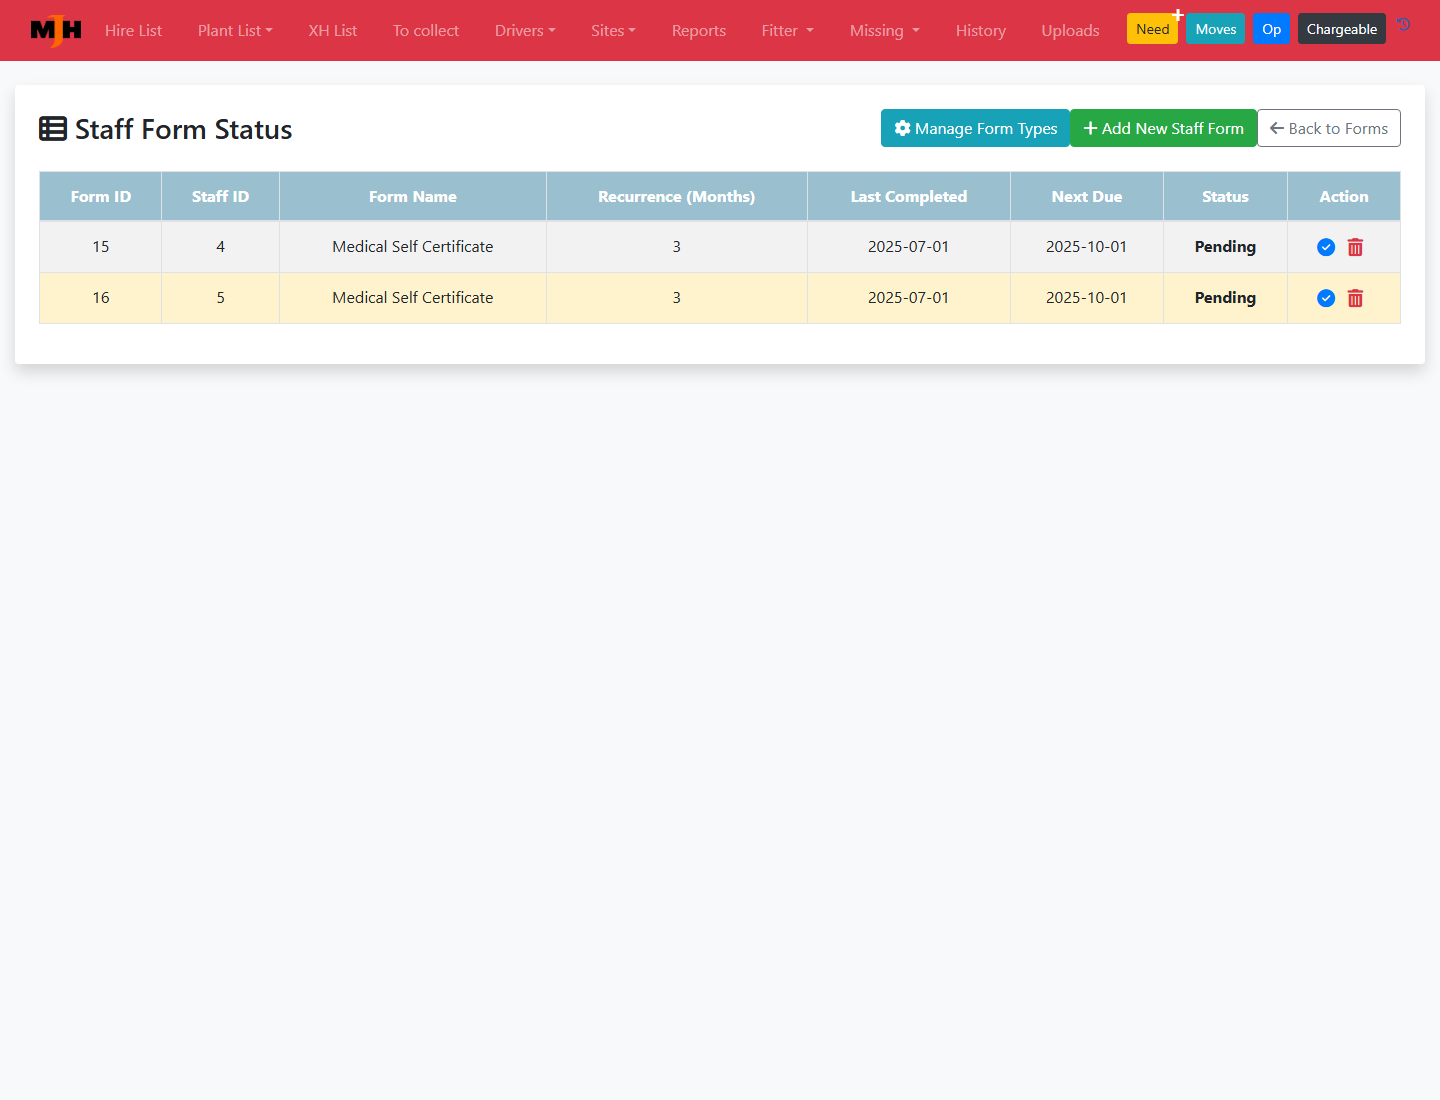Click Medical Self Certificate in row 16
This screenshot has height=1100, width=1440.
(x=413, y=297)
